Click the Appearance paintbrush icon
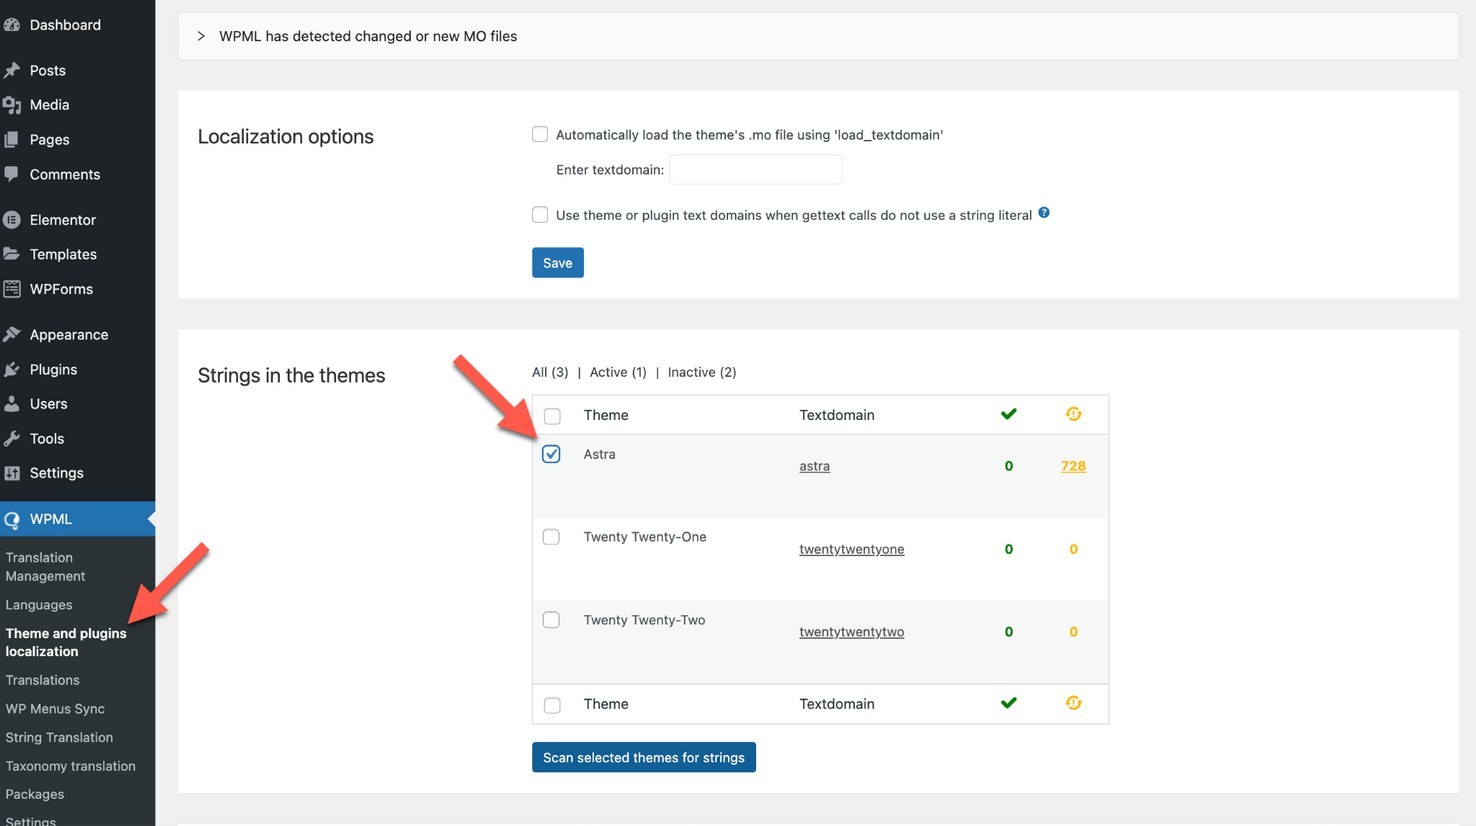The width and height of the screenshot is (1476, 826). pyautogui.click(x=12, y=335)
